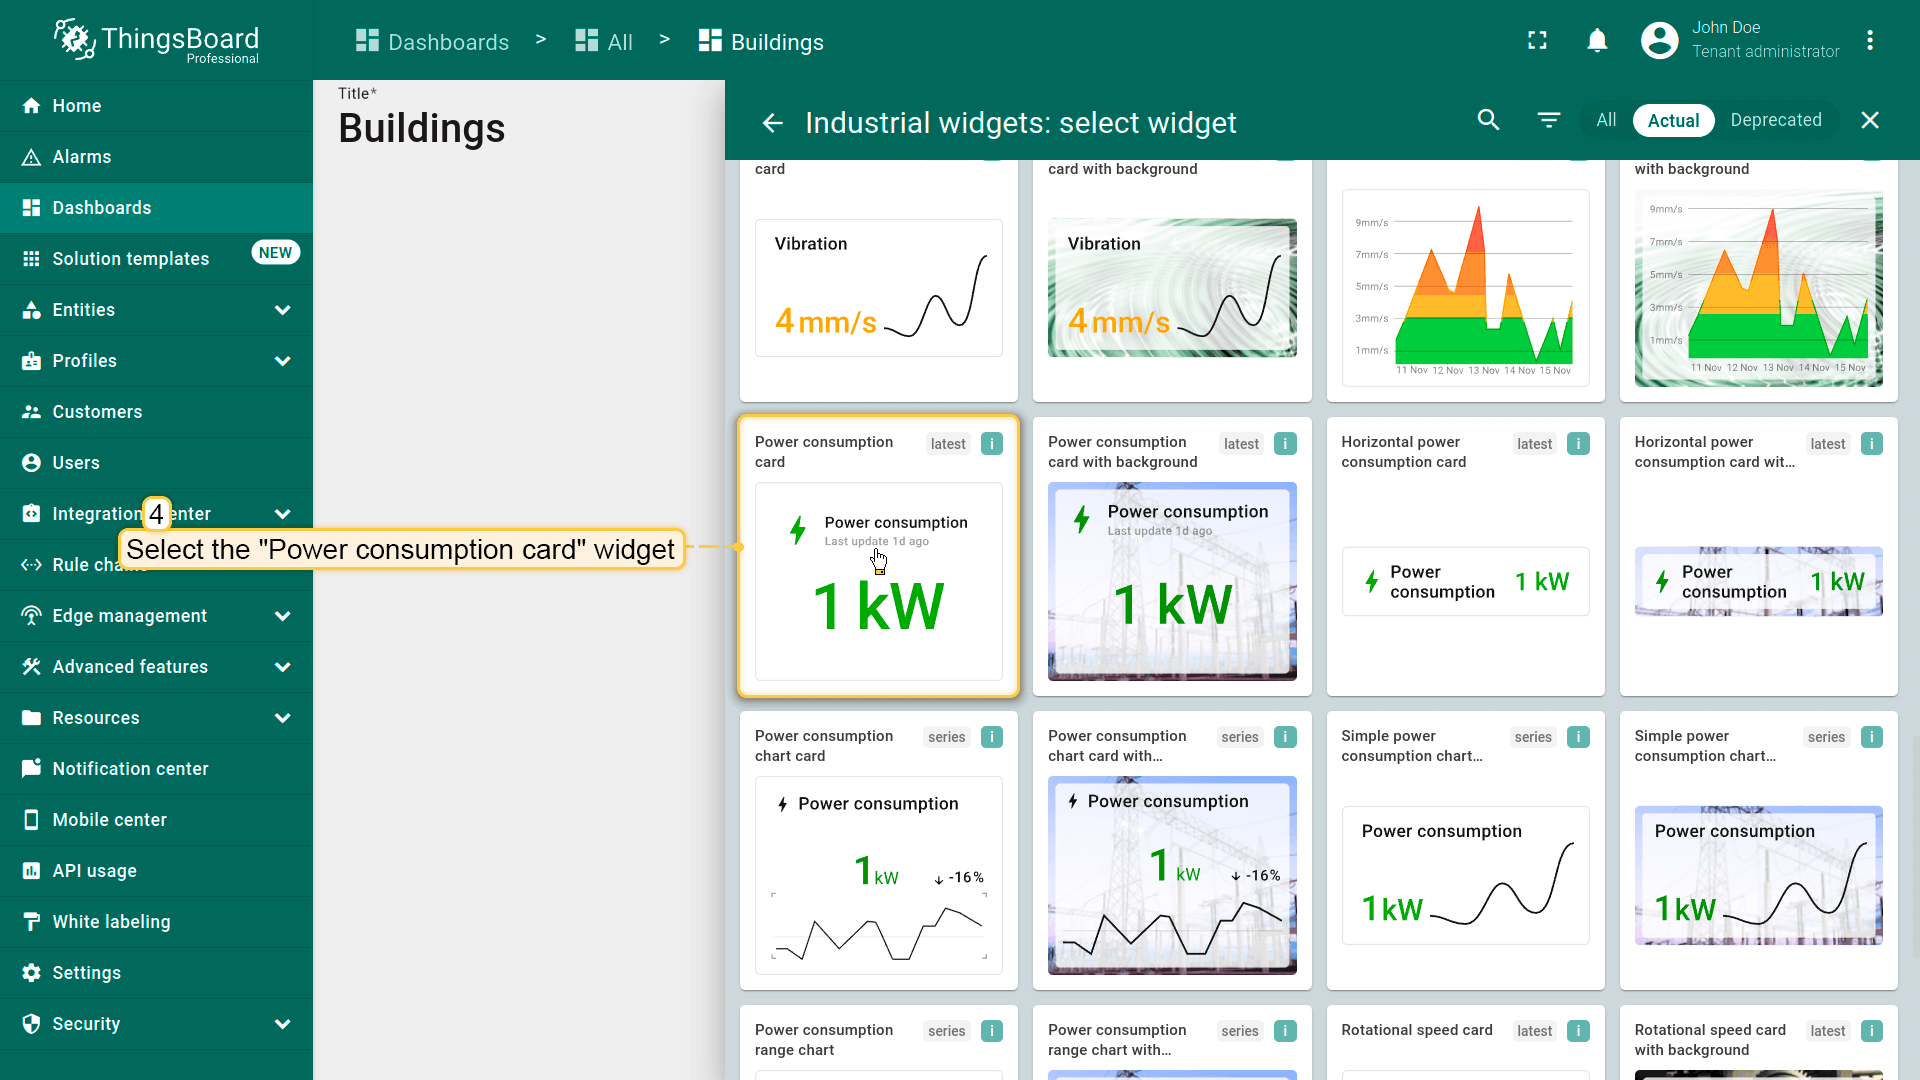The width and height of the screenshot is (1920, 1080).
Task: Toggle fullscreen mode icon
Action: tap(1537, 41)
